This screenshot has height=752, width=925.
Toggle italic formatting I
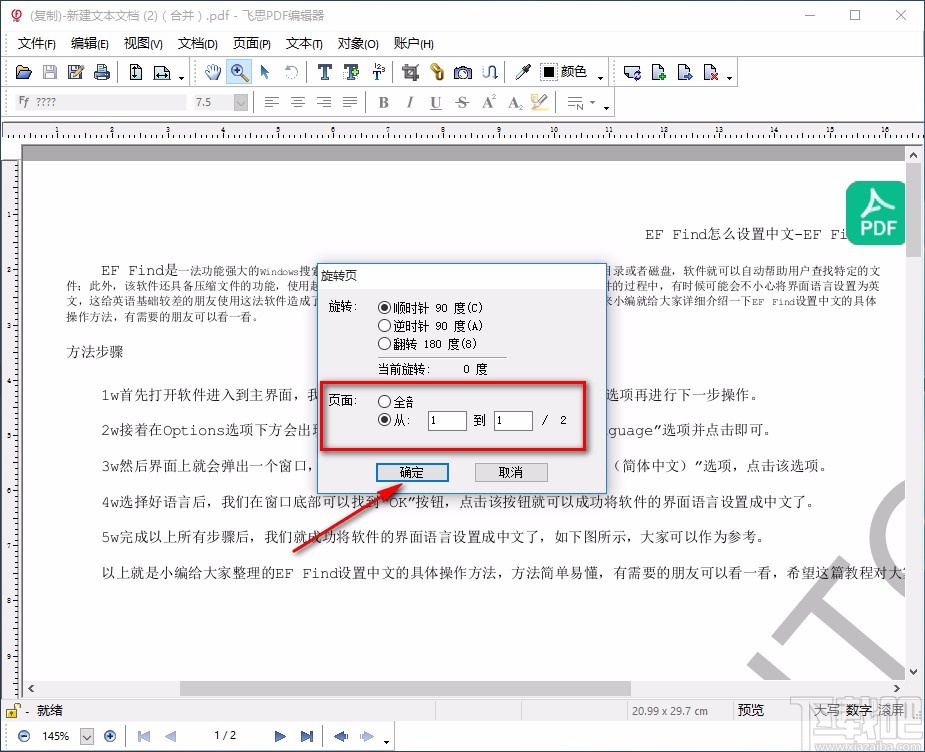coord(409,103)
